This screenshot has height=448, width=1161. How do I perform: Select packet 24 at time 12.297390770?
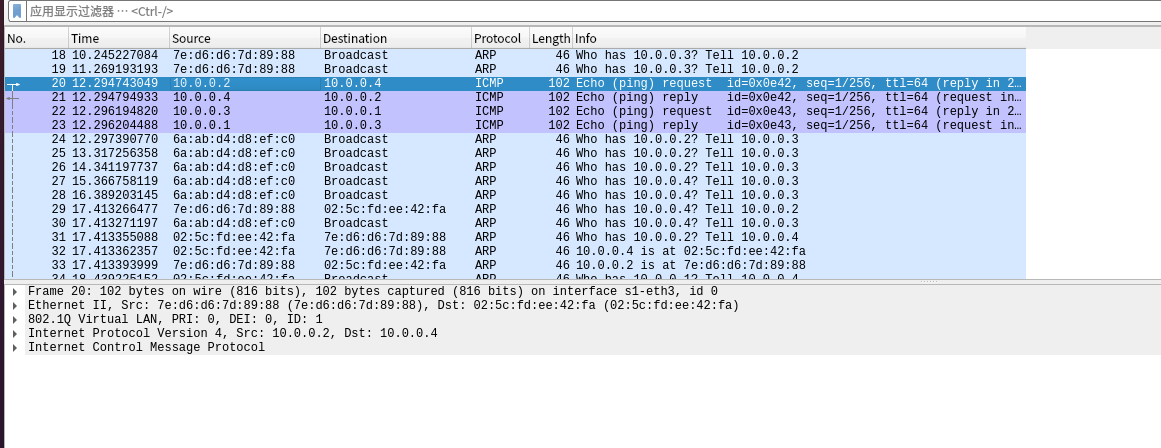[515, 139]
